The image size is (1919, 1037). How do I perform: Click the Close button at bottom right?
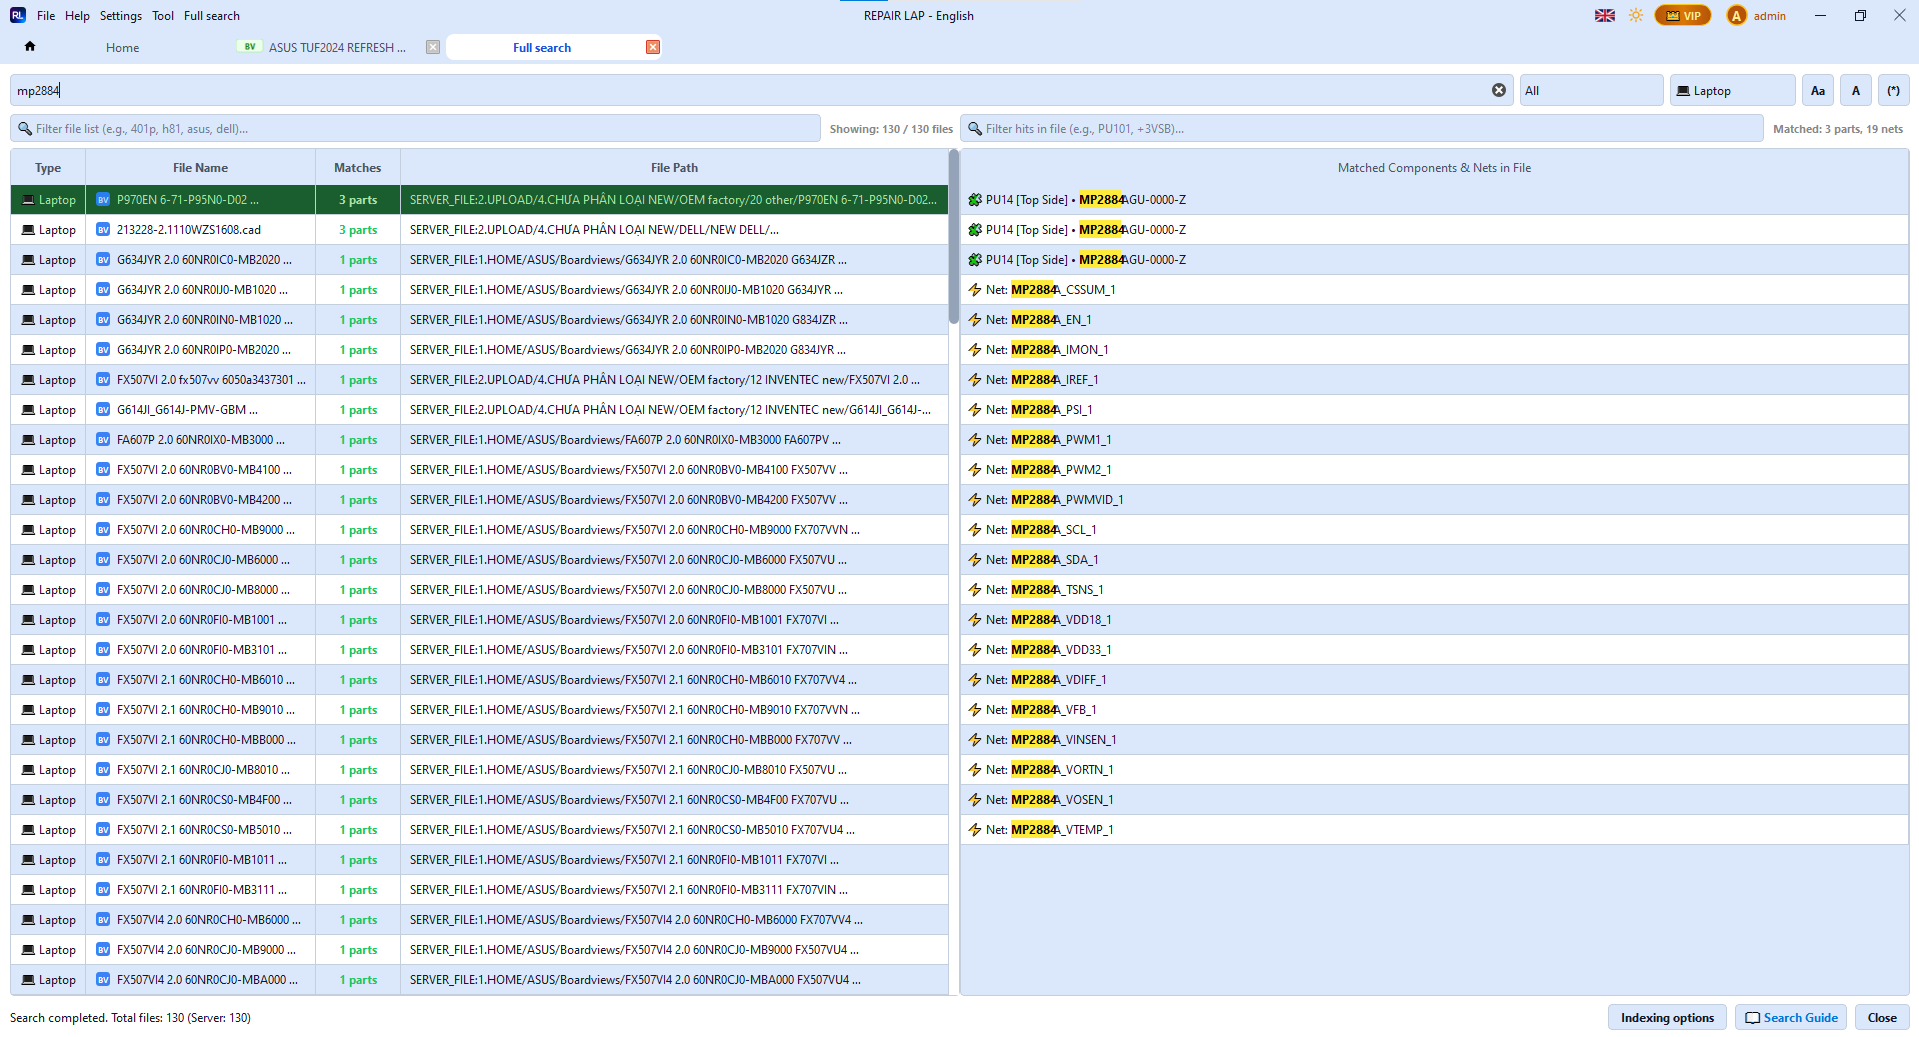[x=1882, y=1017]
